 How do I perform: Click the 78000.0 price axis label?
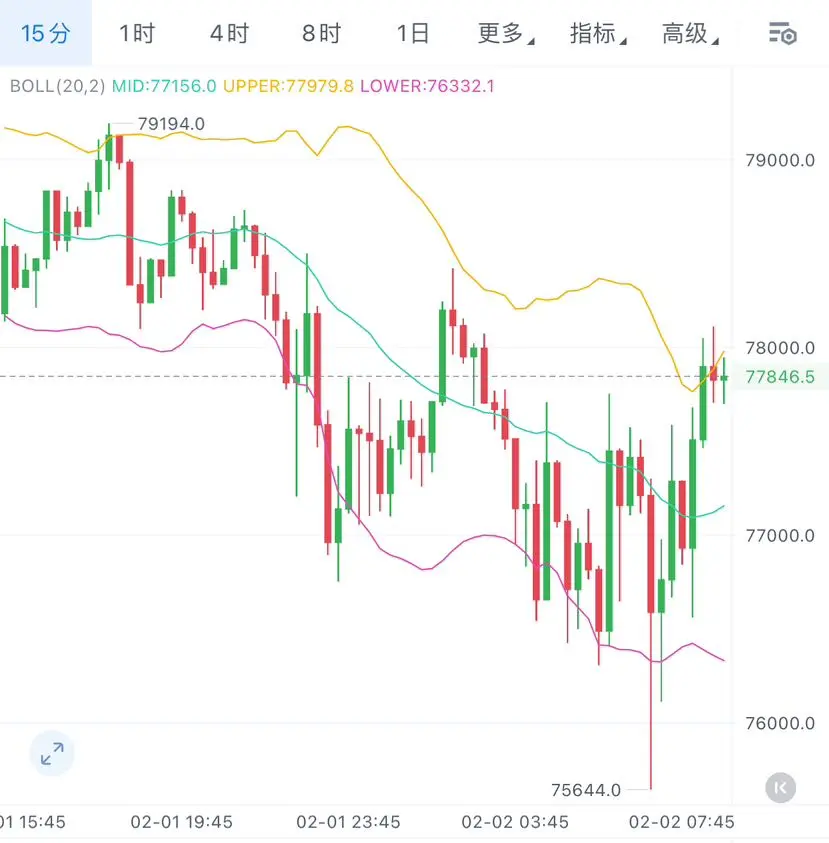[x=780, y=348]
